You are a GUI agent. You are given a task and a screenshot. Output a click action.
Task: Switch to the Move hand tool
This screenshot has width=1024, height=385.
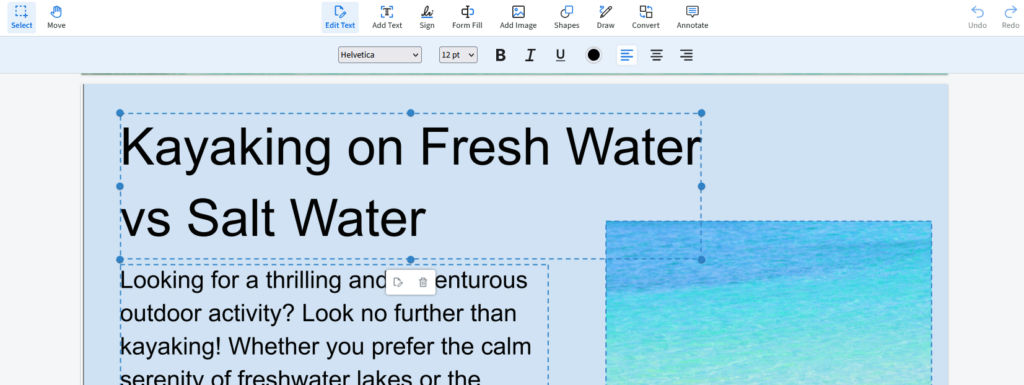point(56,18)
